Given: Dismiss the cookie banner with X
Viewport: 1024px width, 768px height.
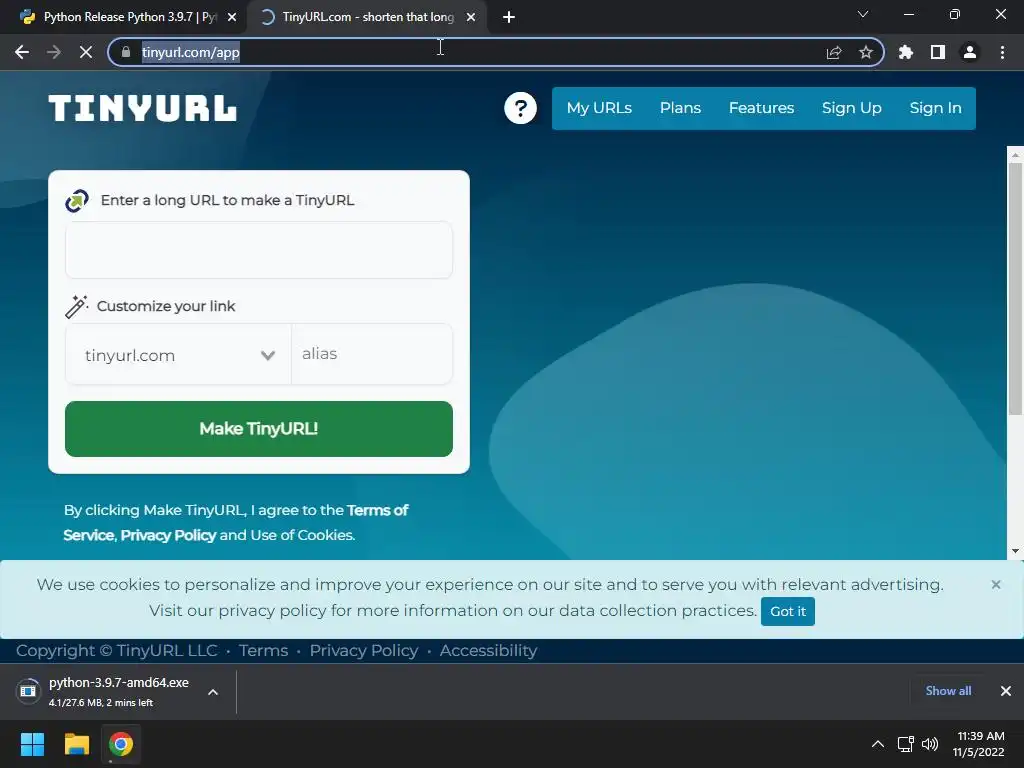Looking at the screenshot, I should (x=996, y=584).
